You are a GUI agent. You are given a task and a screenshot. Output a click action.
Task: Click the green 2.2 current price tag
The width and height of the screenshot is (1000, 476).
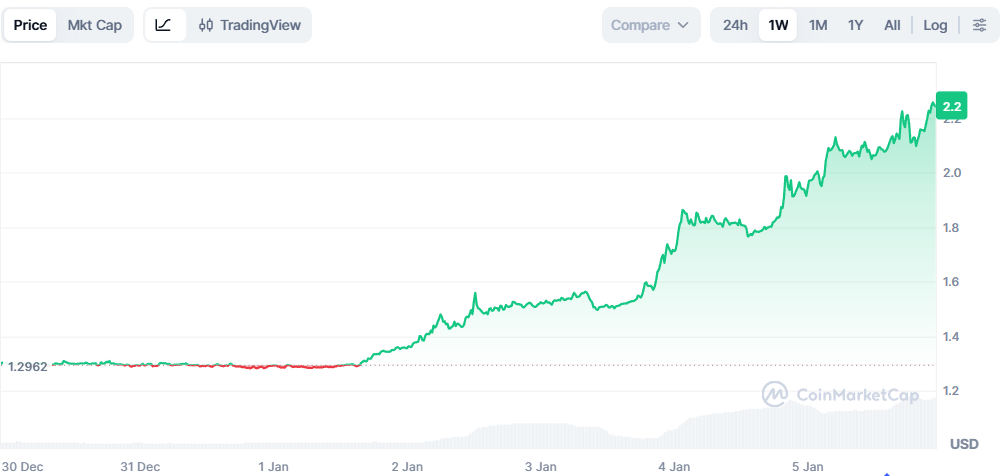[951, 106]
